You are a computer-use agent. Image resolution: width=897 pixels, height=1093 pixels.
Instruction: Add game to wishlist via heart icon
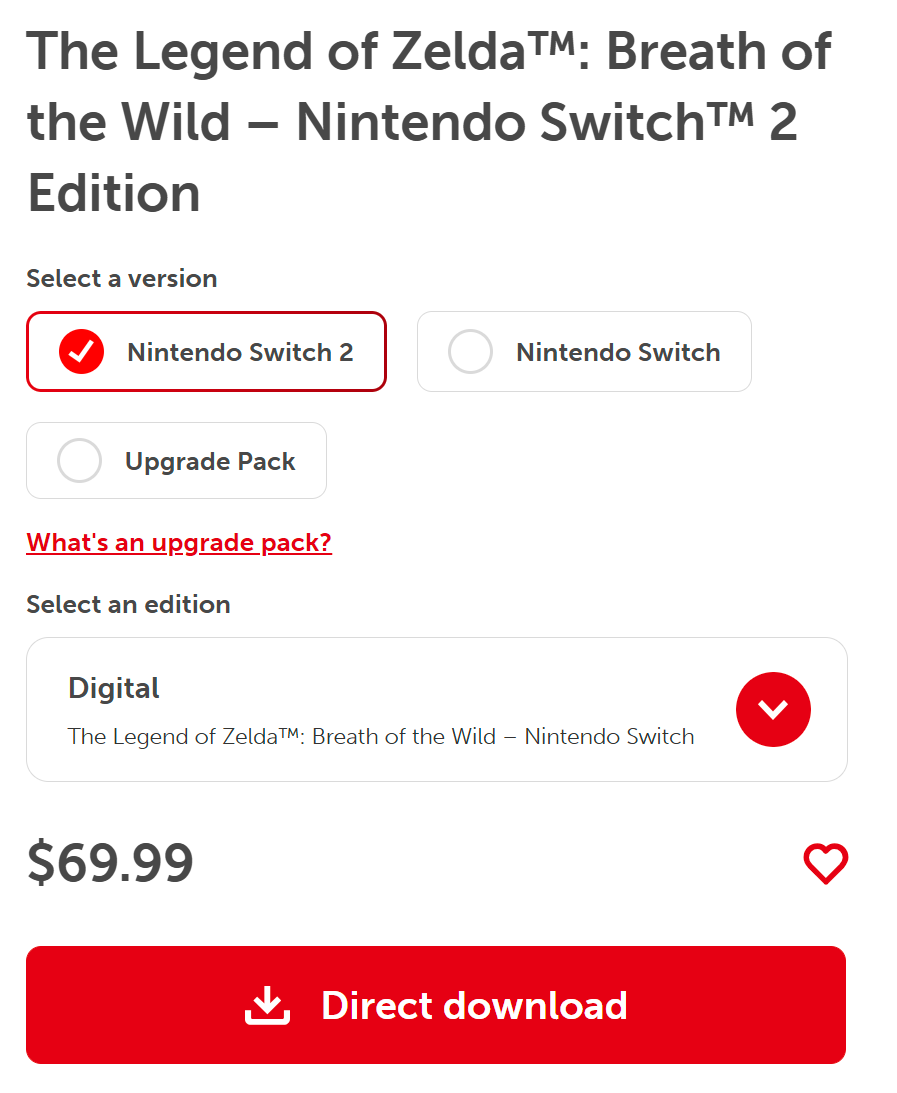826,864
